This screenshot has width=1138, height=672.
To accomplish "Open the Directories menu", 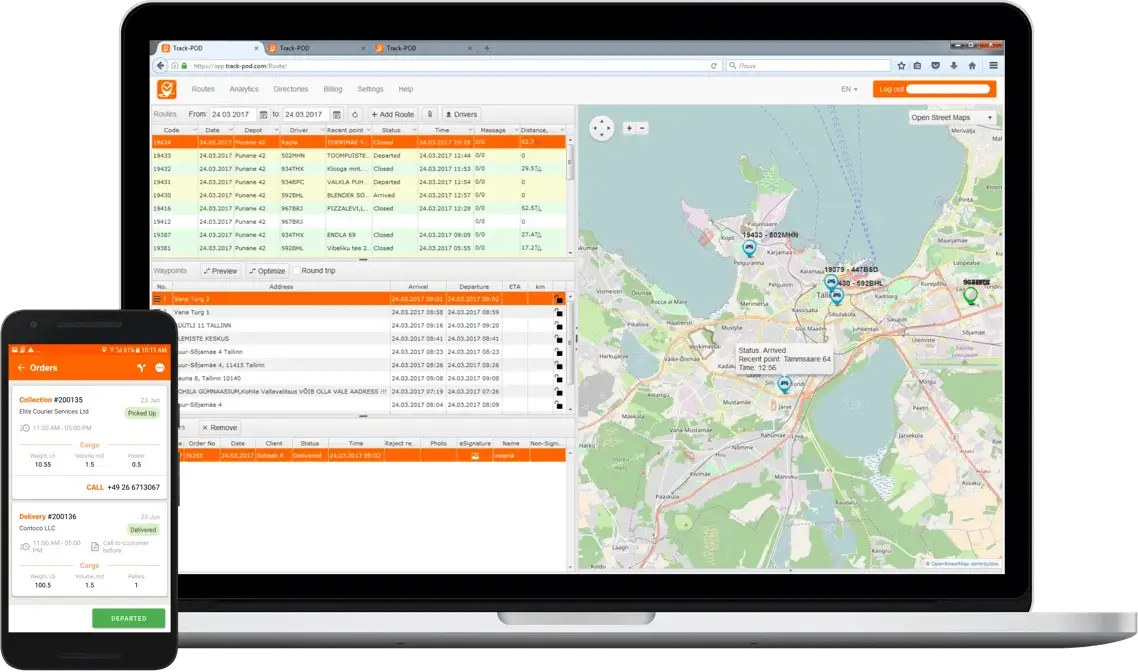I will pos(291,89).
